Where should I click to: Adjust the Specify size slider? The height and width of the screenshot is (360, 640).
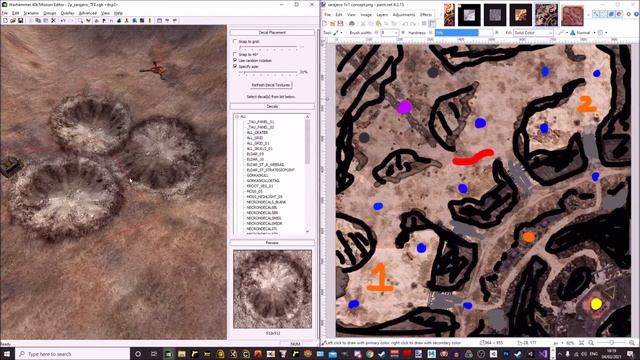coord(268,72)
